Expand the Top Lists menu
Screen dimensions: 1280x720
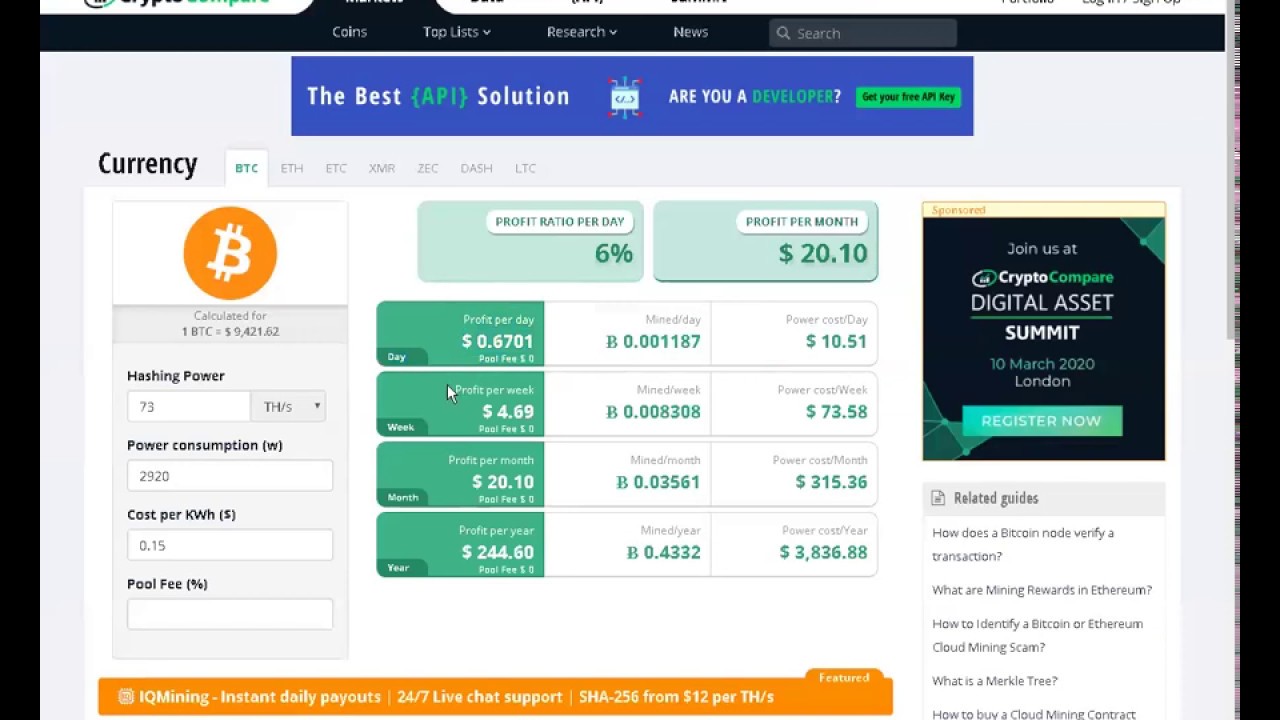click(456, 32)
